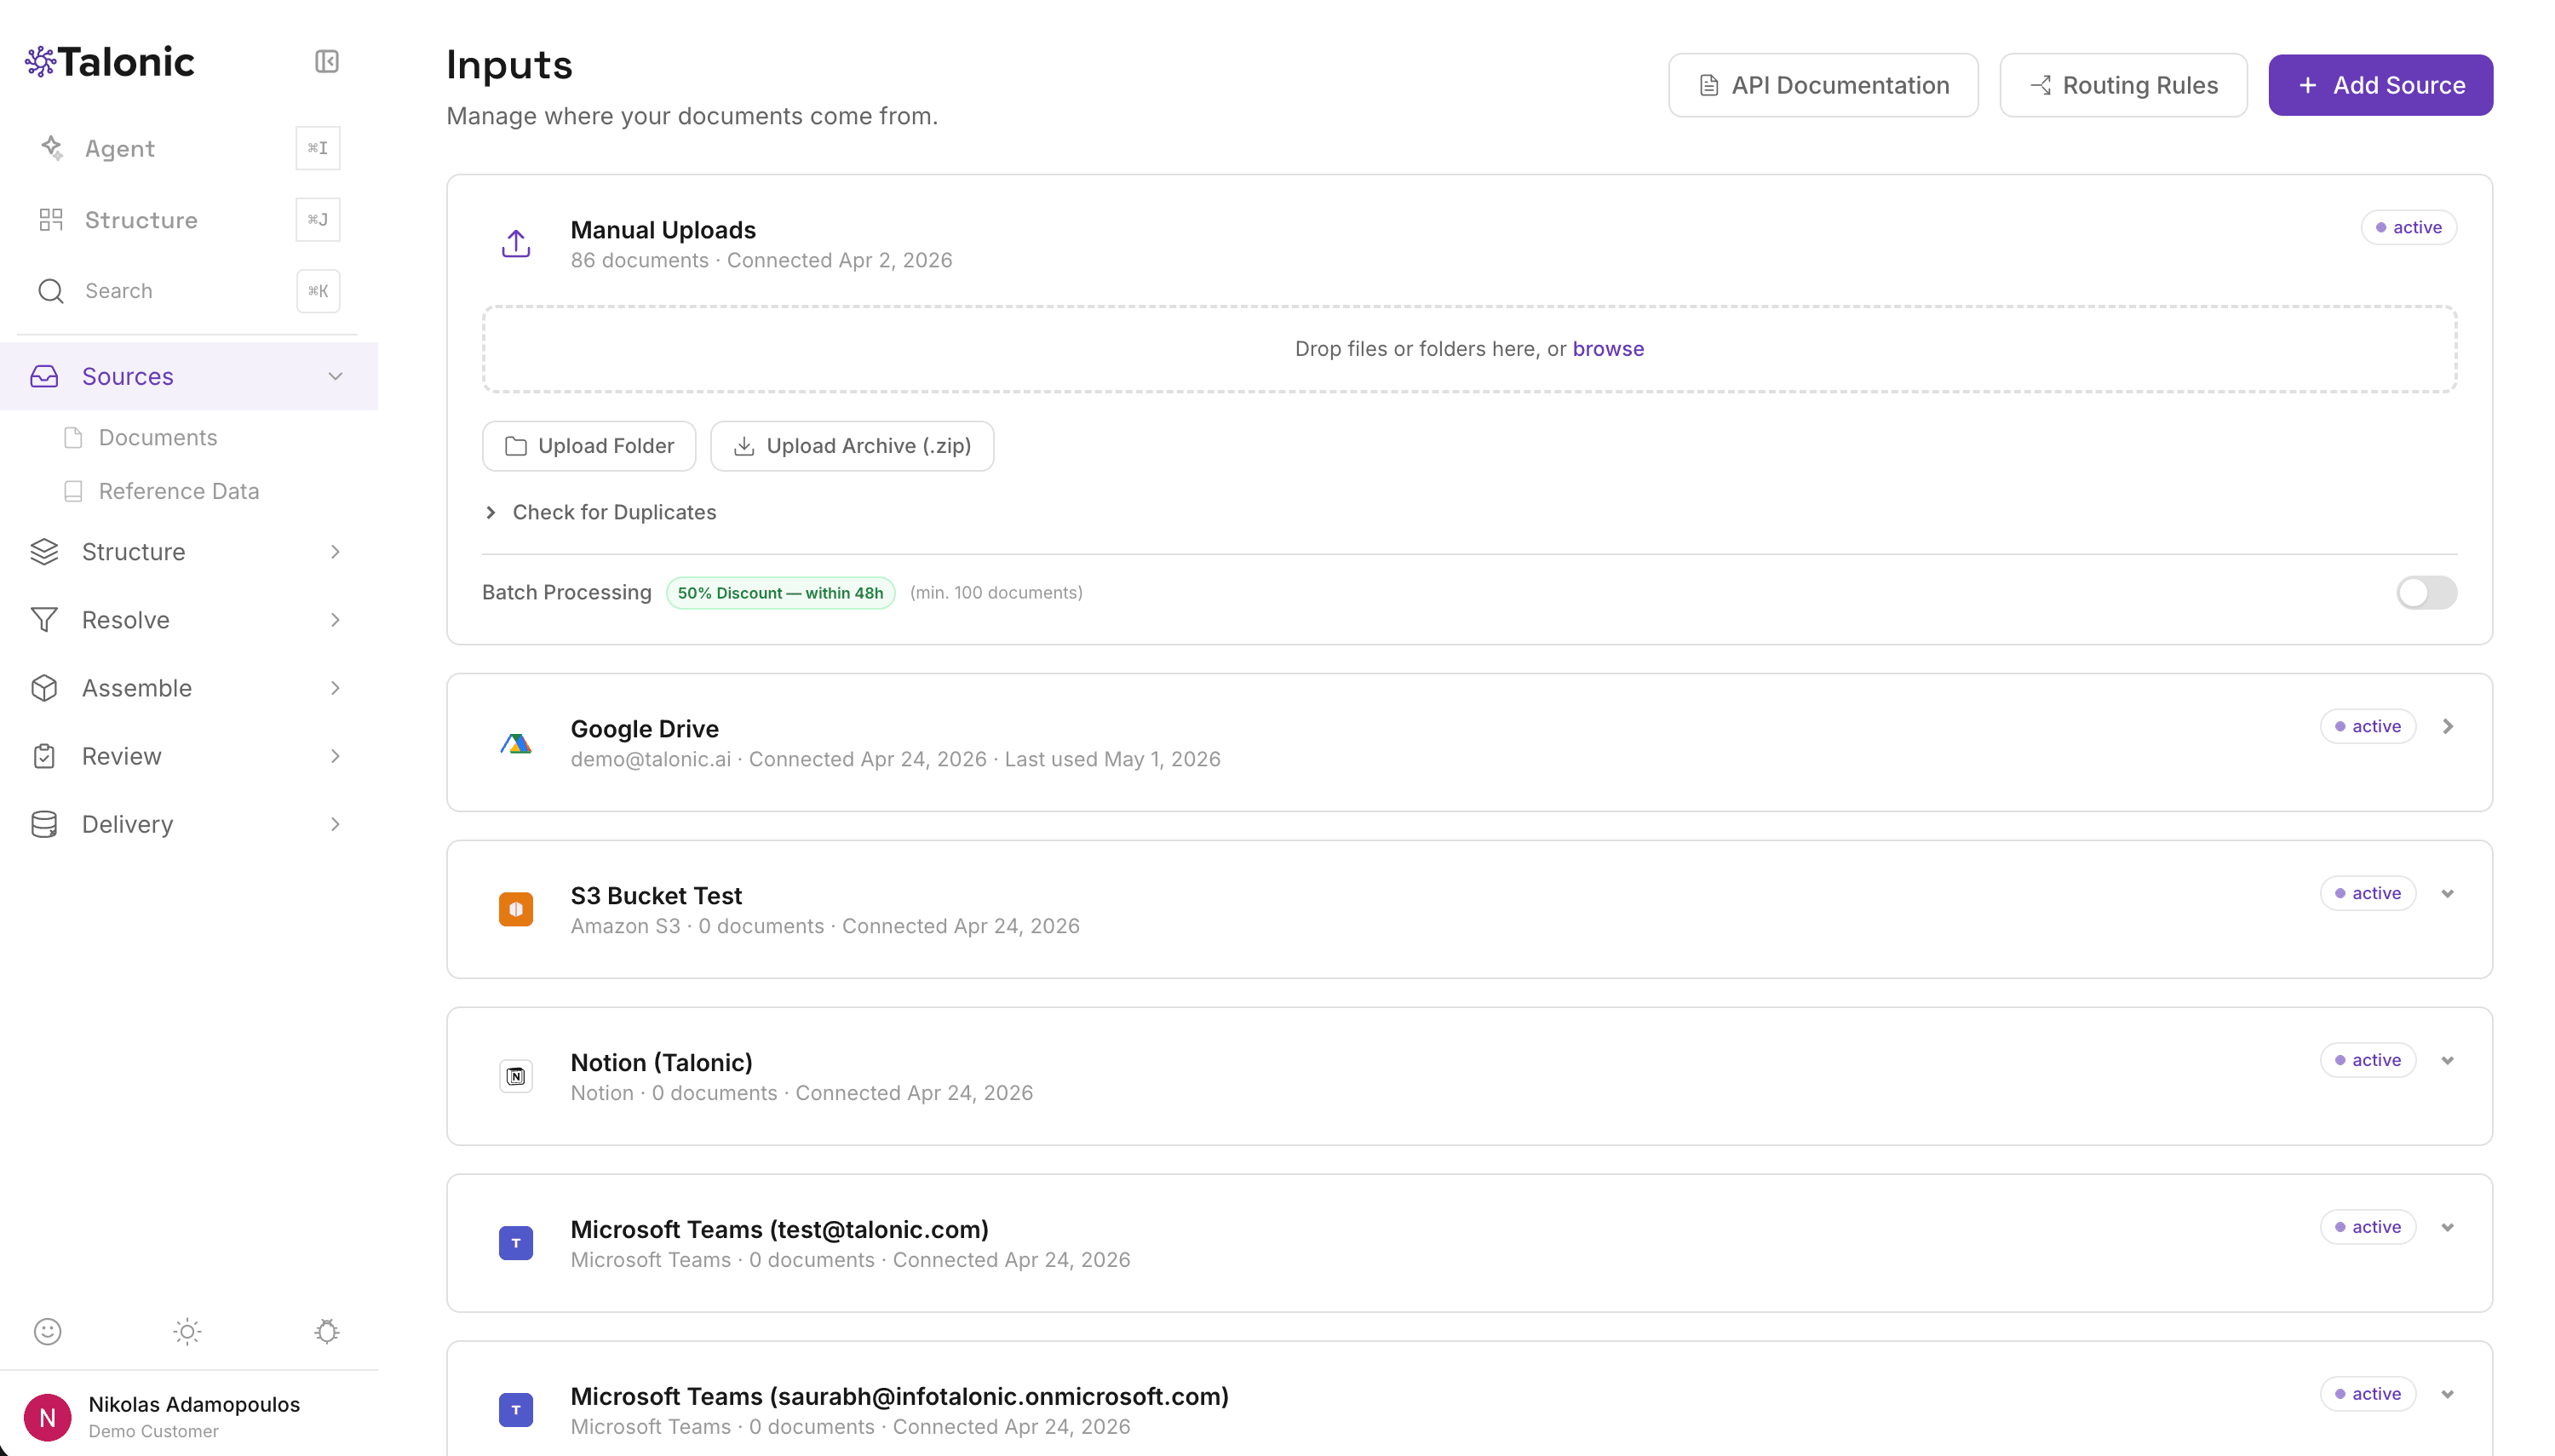Click the Manual Uploads upload icon
This screenshot has height=1456, width=2555.
(x=516, y=244)
